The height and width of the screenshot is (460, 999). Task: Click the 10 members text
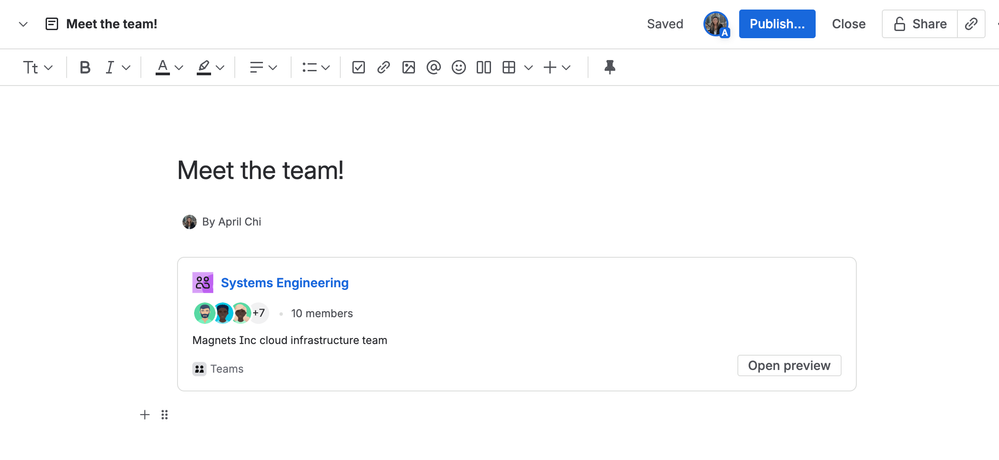[322, 313]
